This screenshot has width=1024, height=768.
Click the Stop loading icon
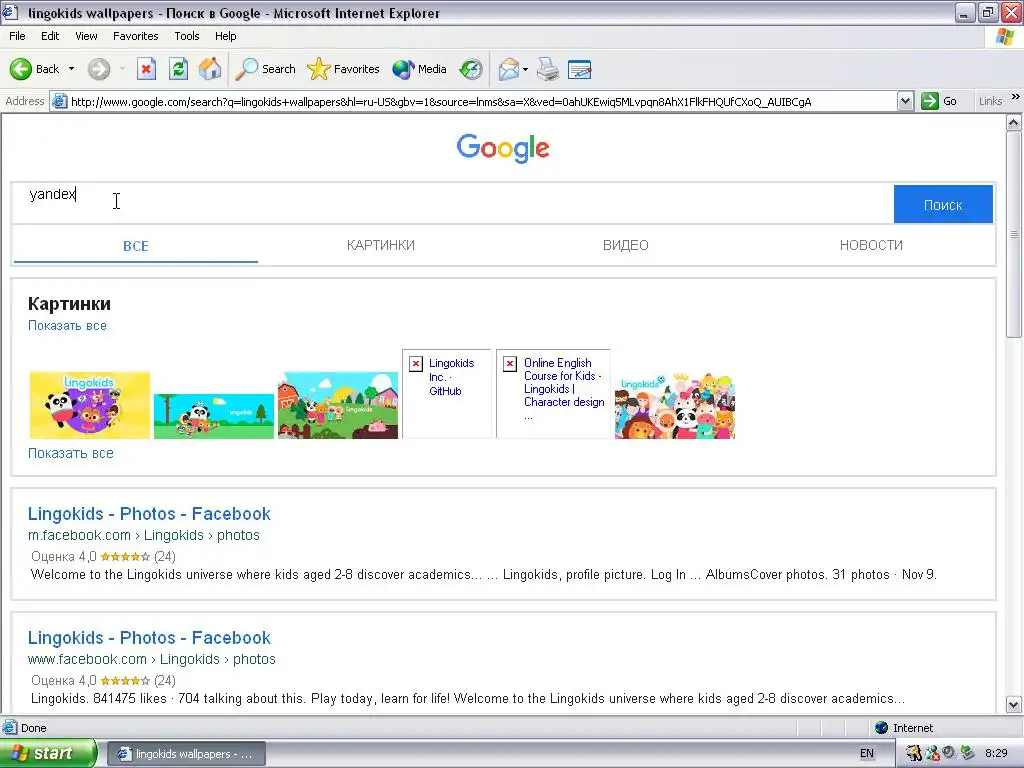146,69
